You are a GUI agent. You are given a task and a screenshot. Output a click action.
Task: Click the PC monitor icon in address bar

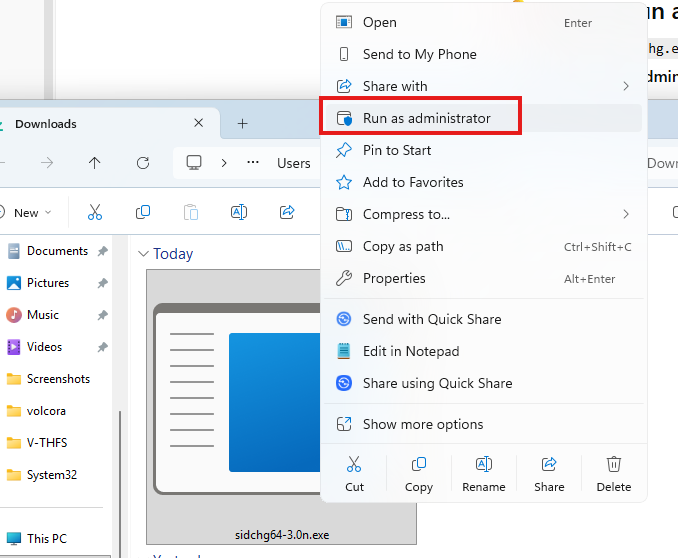click(194, 163)
